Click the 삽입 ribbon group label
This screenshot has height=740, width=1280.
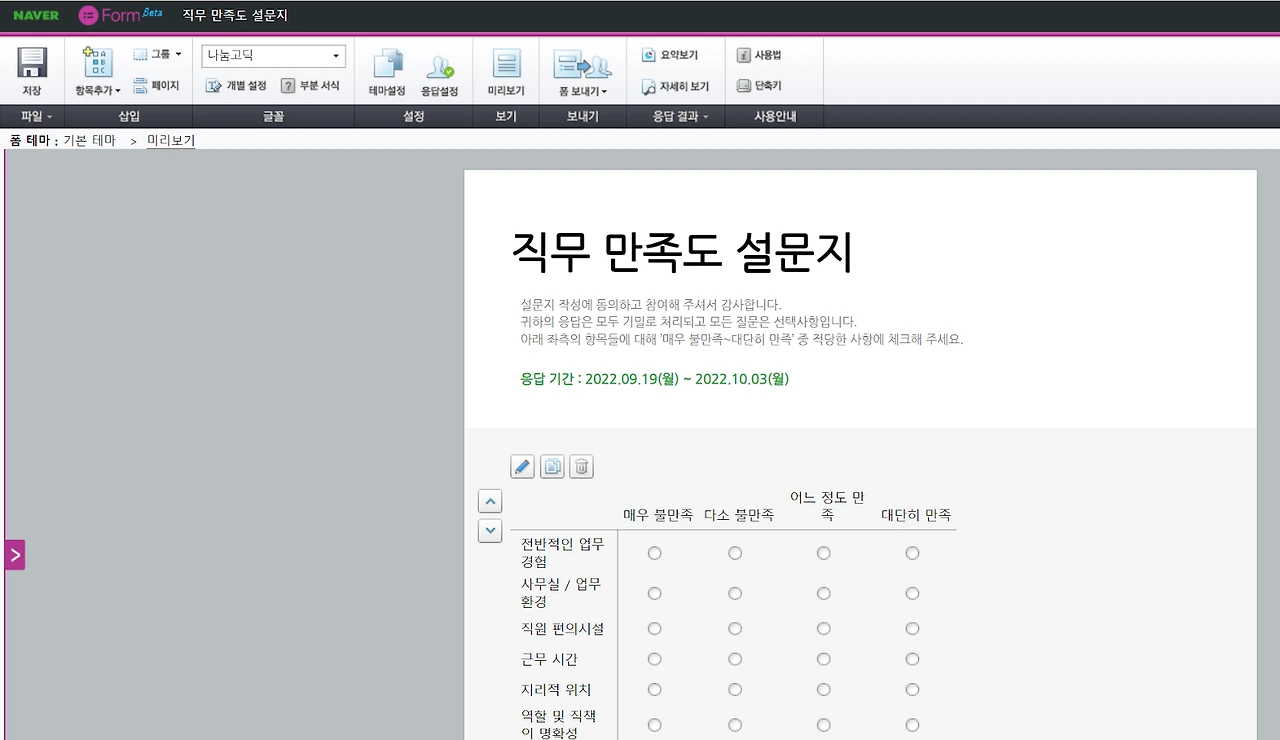[x=129, y=117]
